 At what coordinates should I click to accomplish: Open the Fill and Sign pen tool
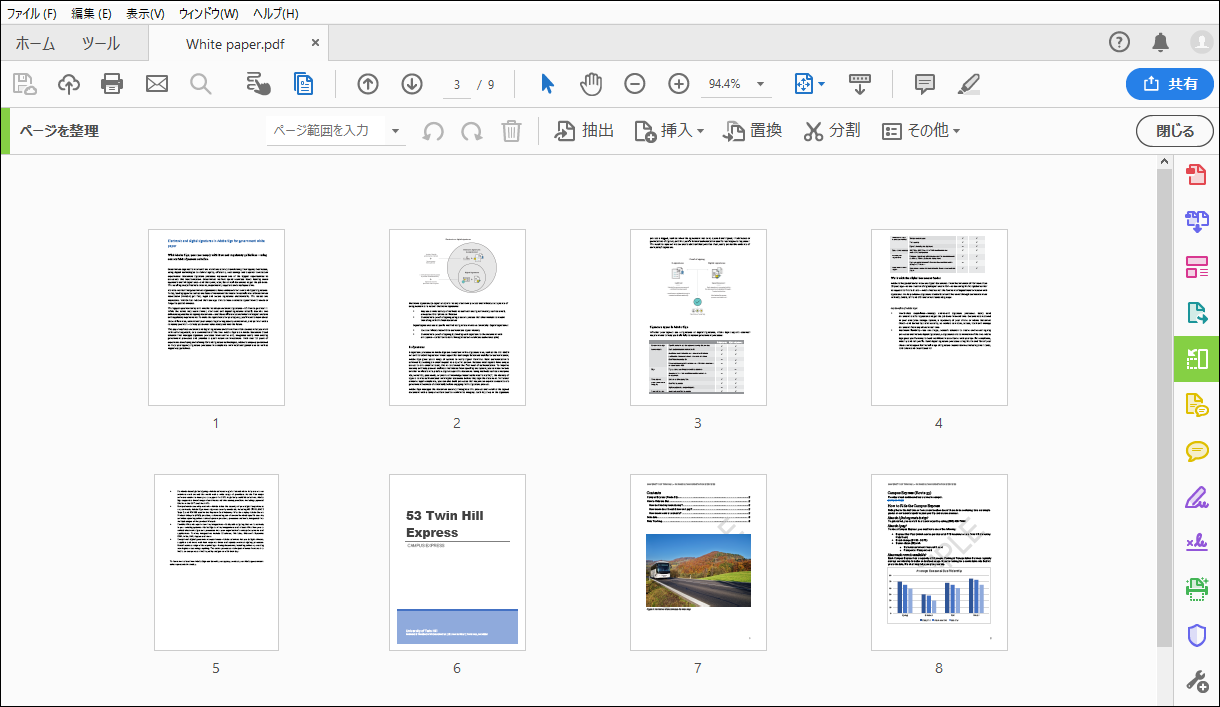pos(1196,497)
